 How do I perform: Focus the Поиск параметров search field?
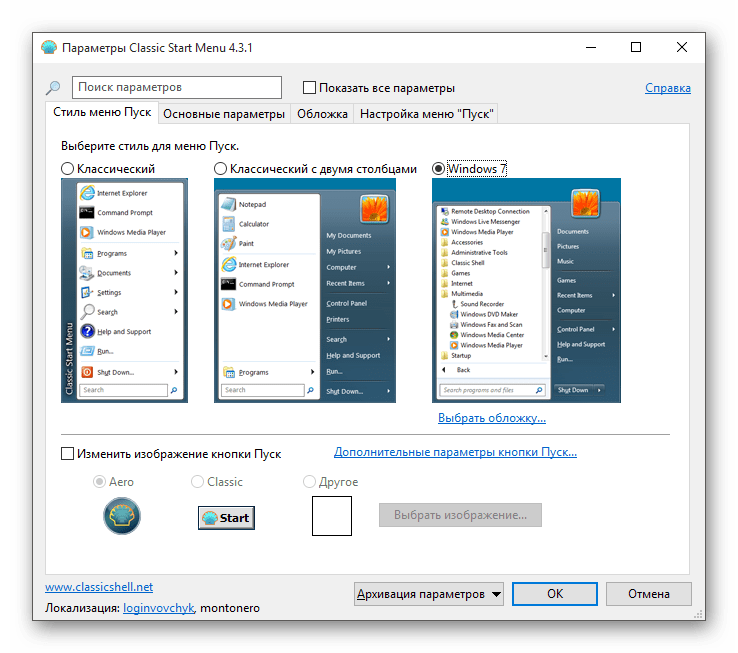177,88
